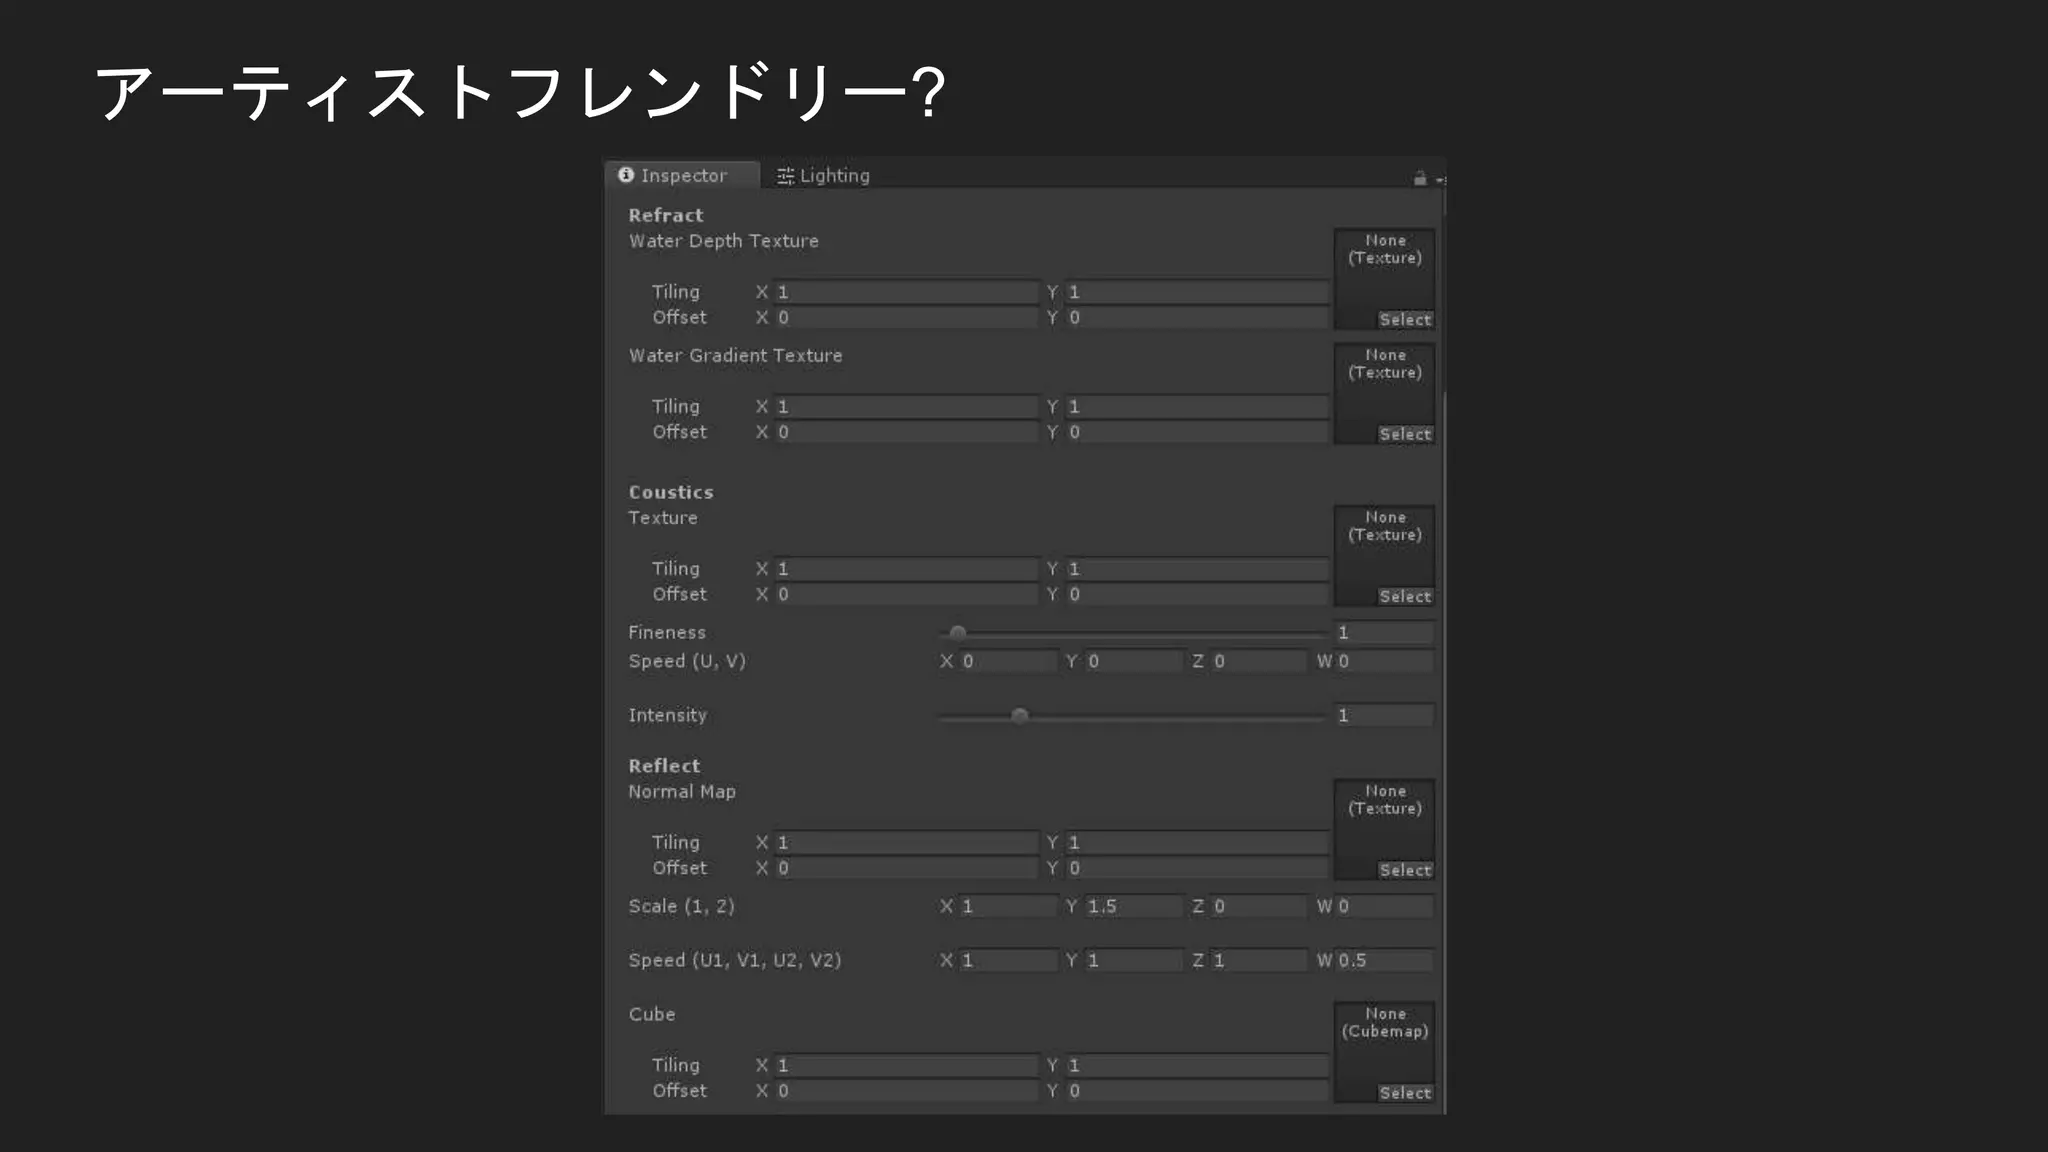Edit Water Gradient Texture Tiling Y field
Viewport: 2048px width, 1152px height.
tap(1196, 406)
